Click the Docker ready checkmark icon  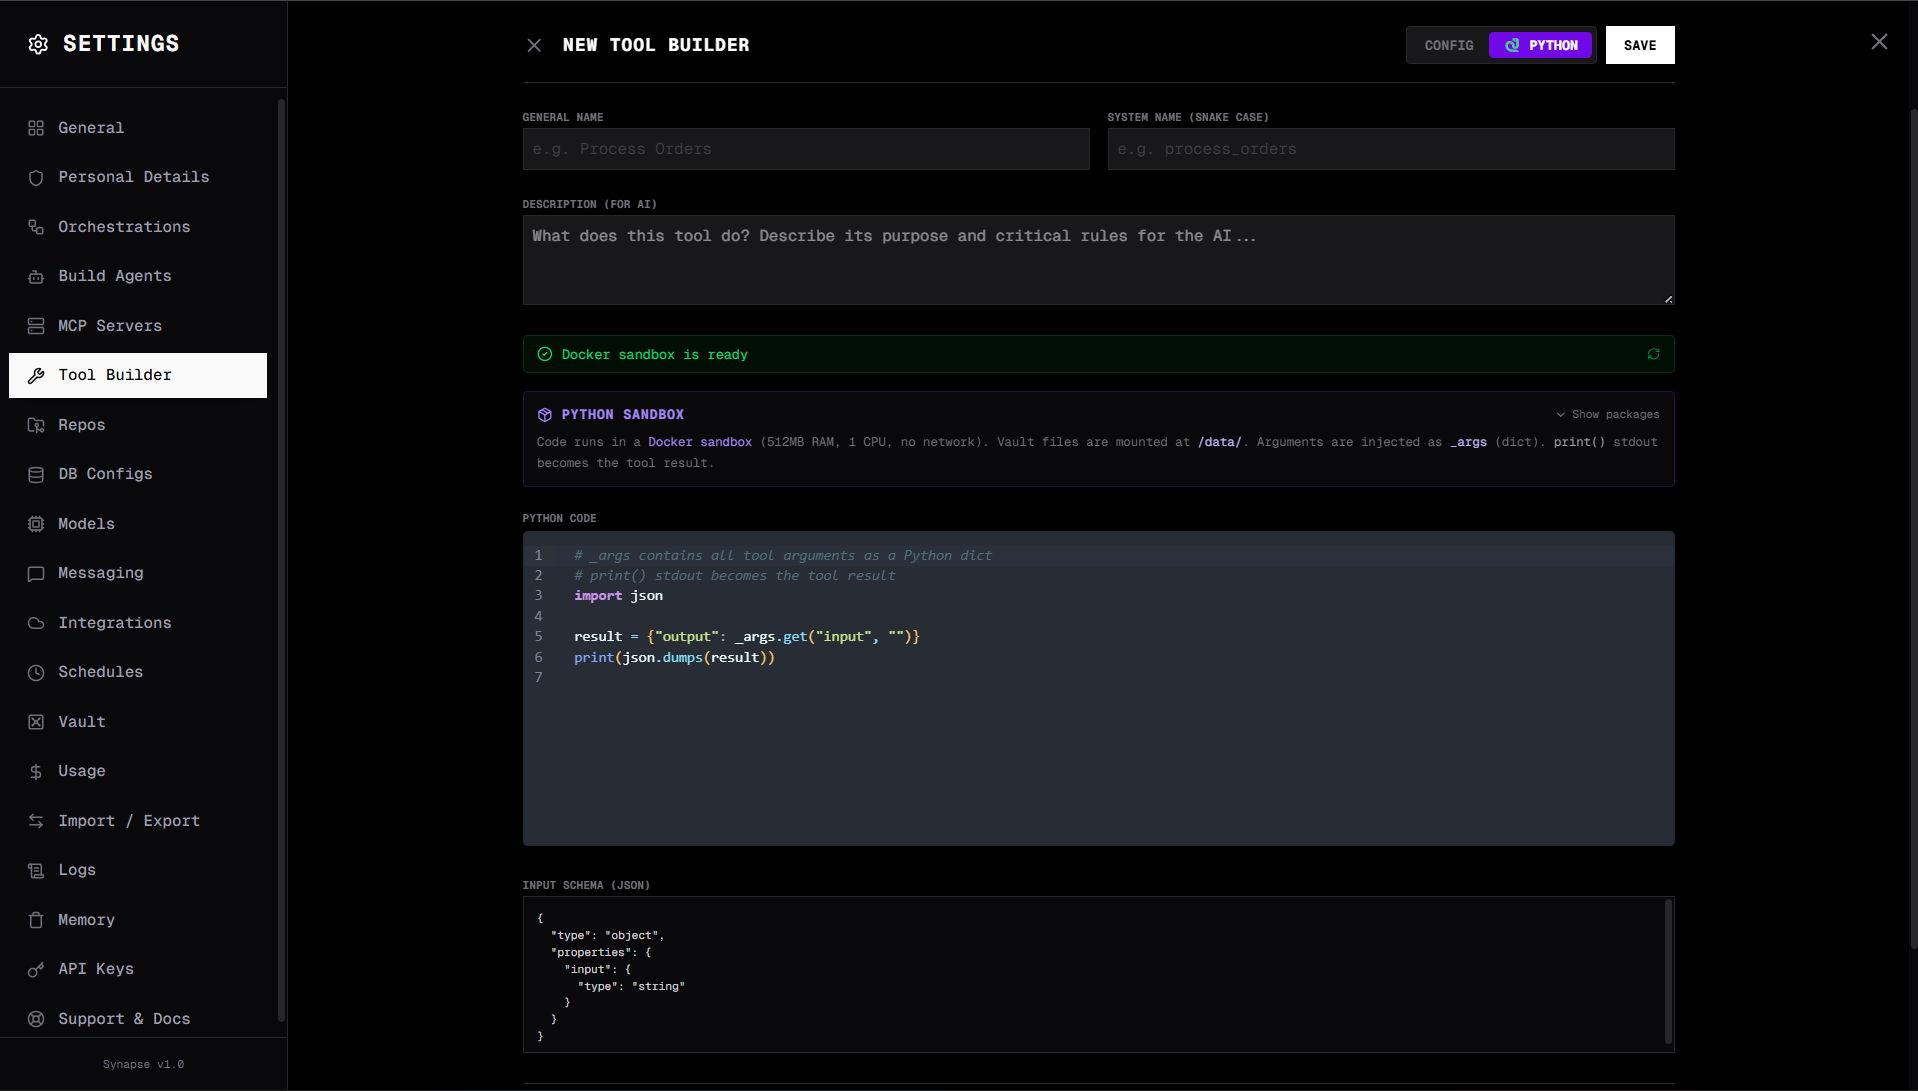(545, 354)
